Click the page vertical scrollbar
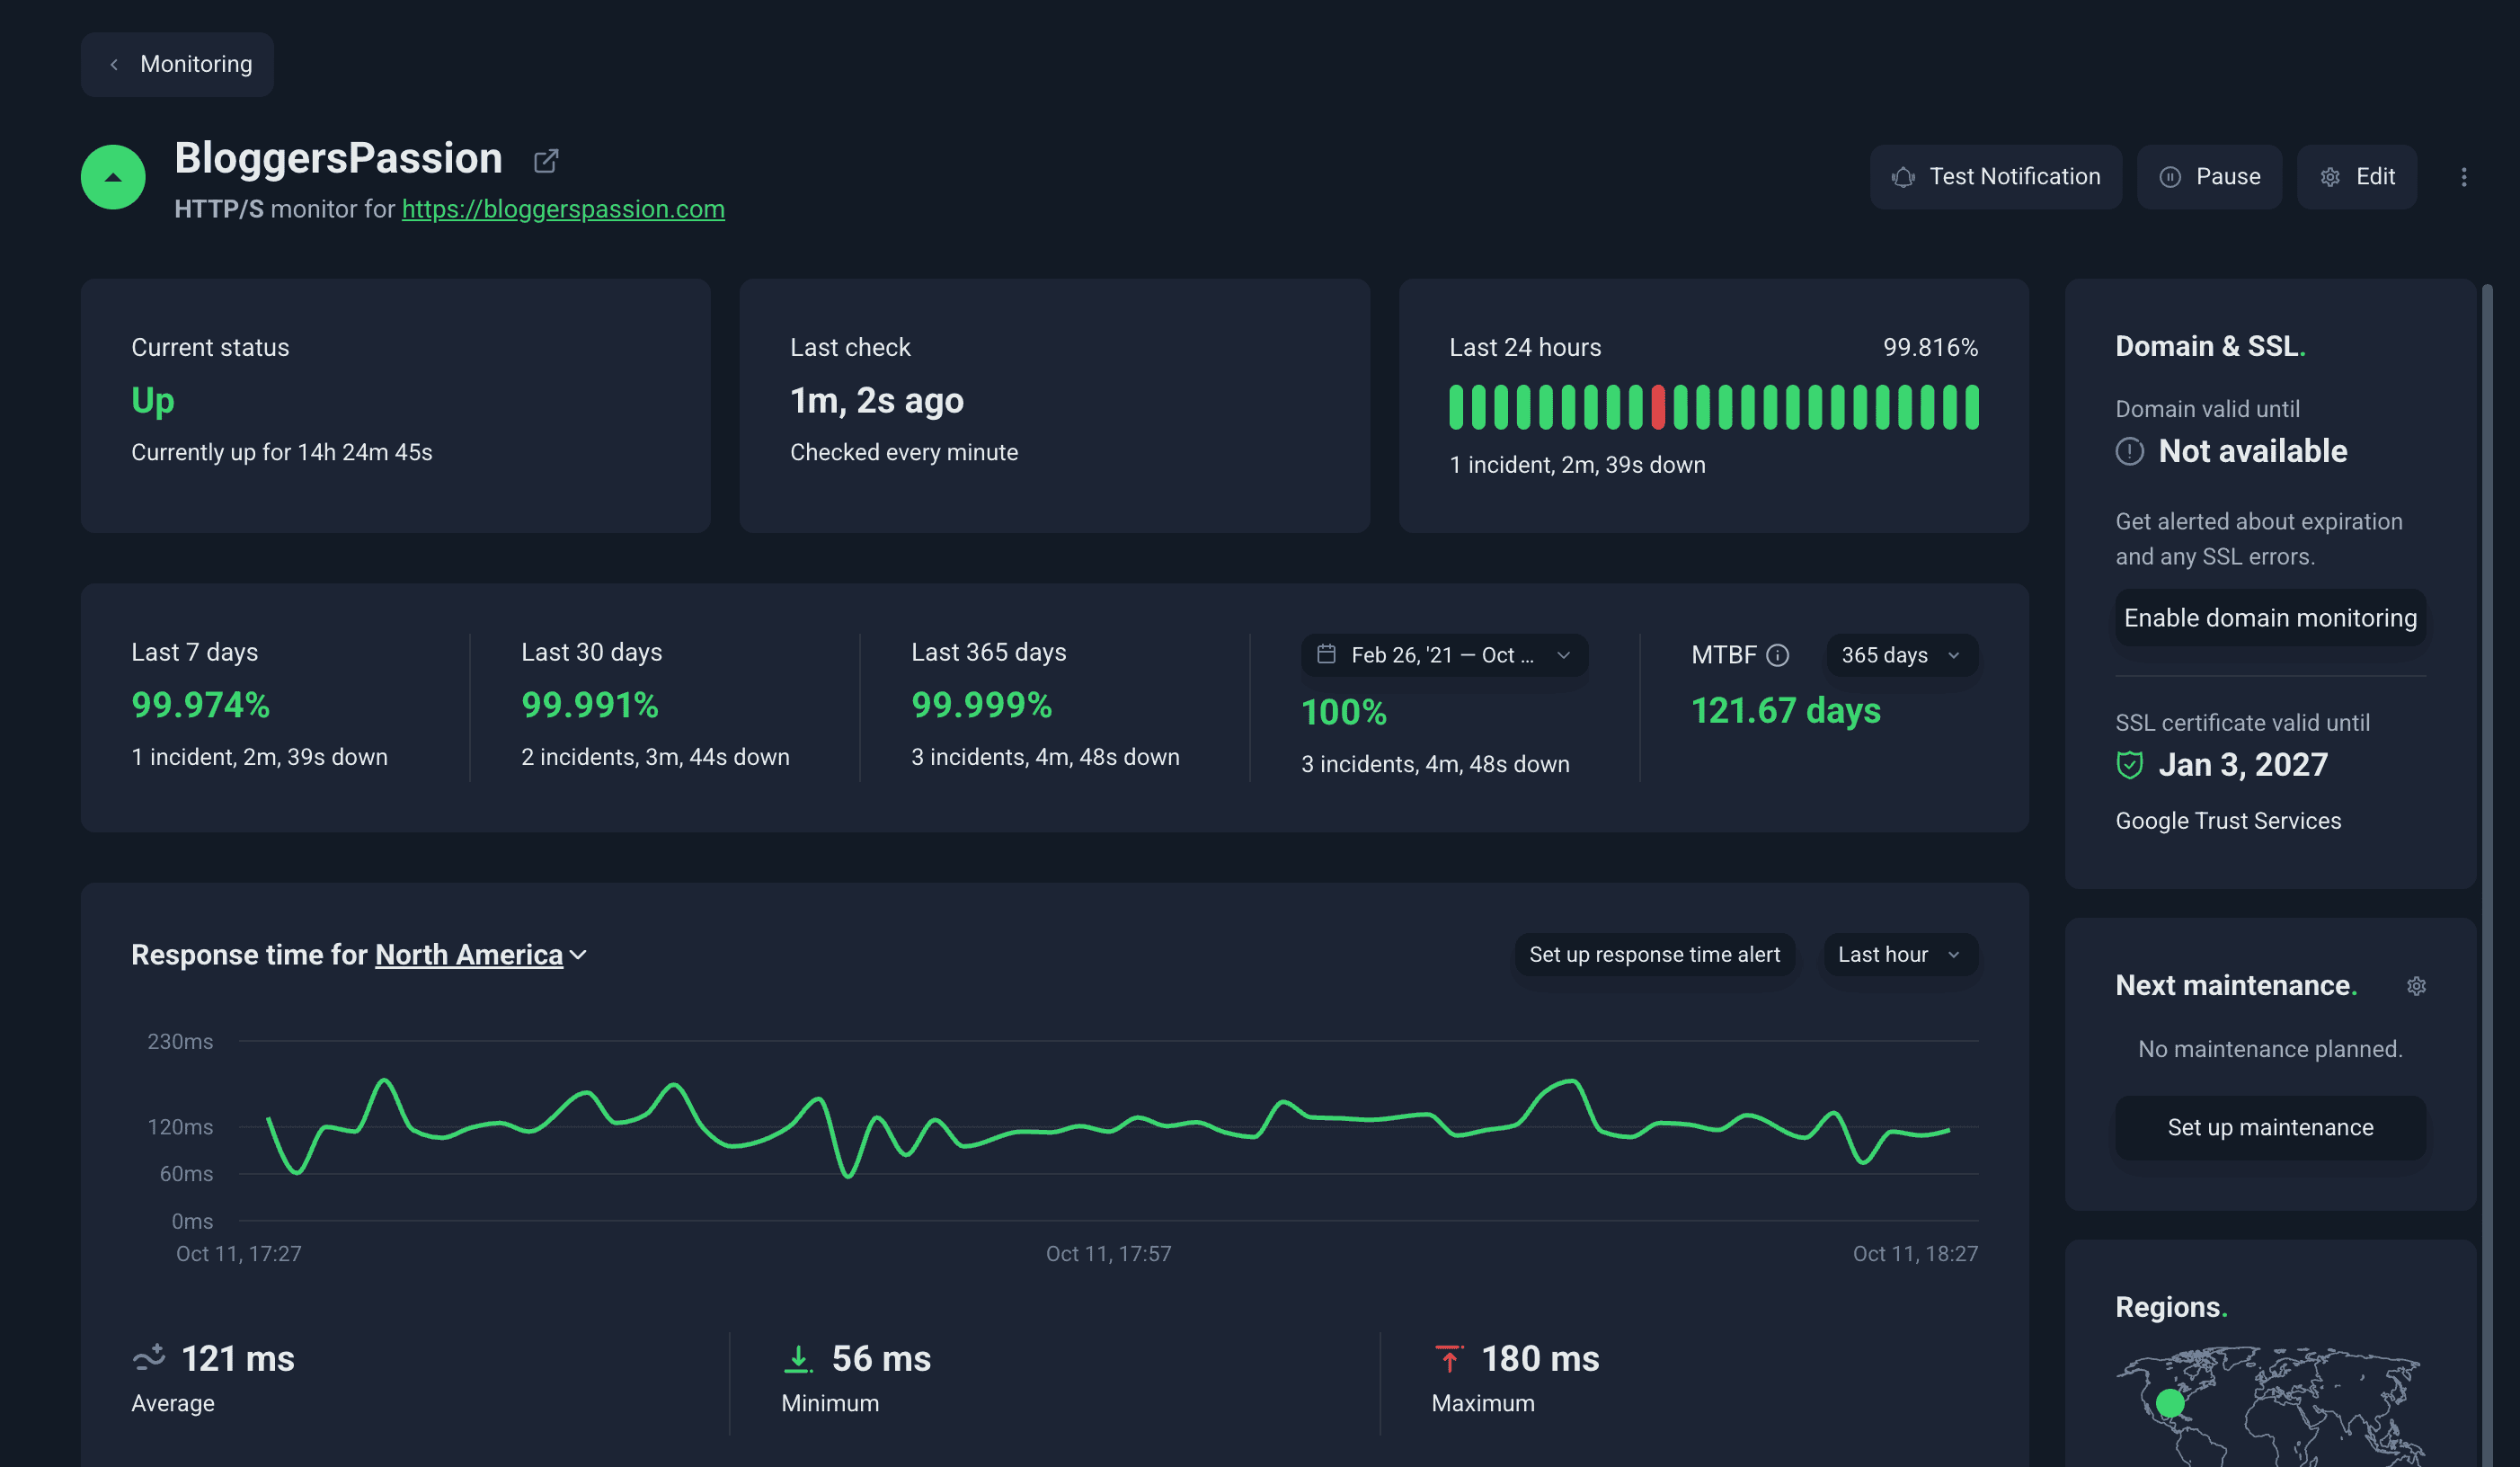This screenshot has height=1467, width=2520. click(2486, 875)
